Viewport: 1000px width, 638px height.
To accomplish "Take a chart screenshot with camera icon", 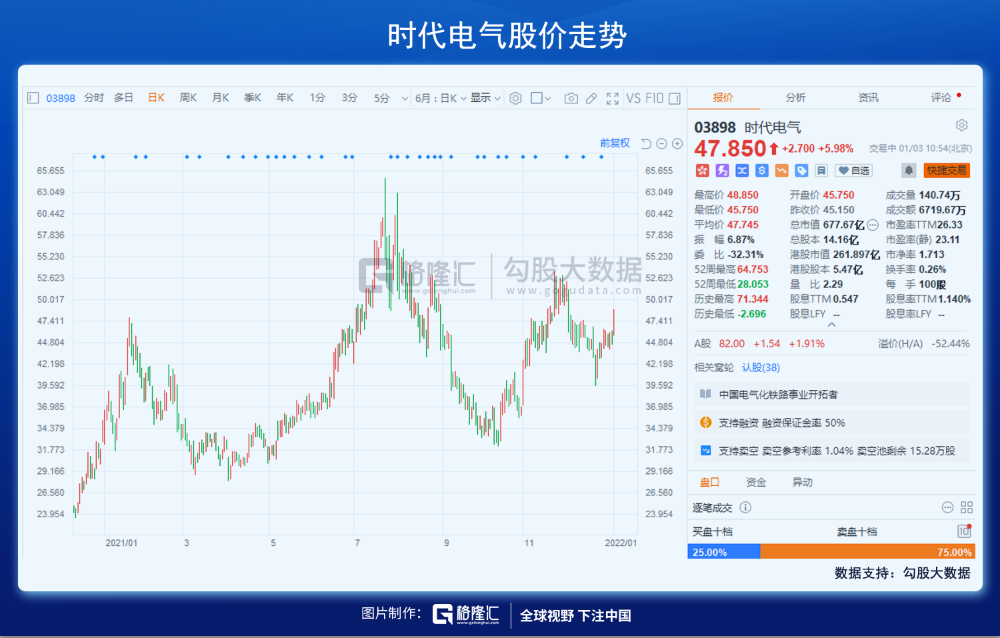I will [x=571, y=98].
